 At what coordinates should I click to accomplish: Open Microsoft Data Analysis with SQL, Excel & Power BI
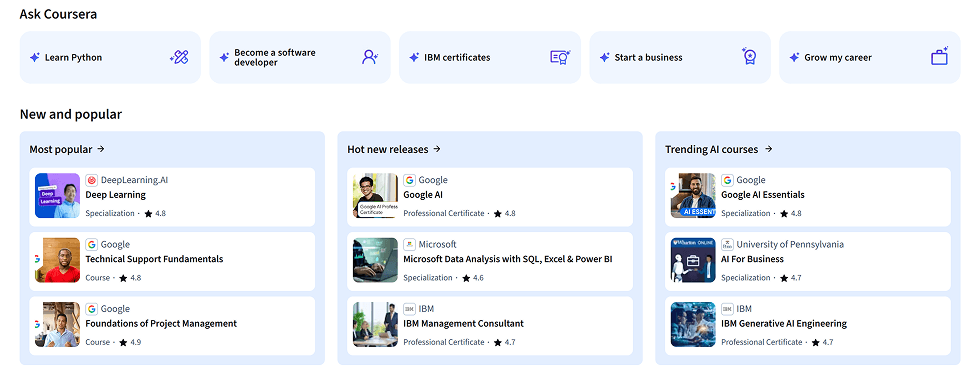coord(508,259)
